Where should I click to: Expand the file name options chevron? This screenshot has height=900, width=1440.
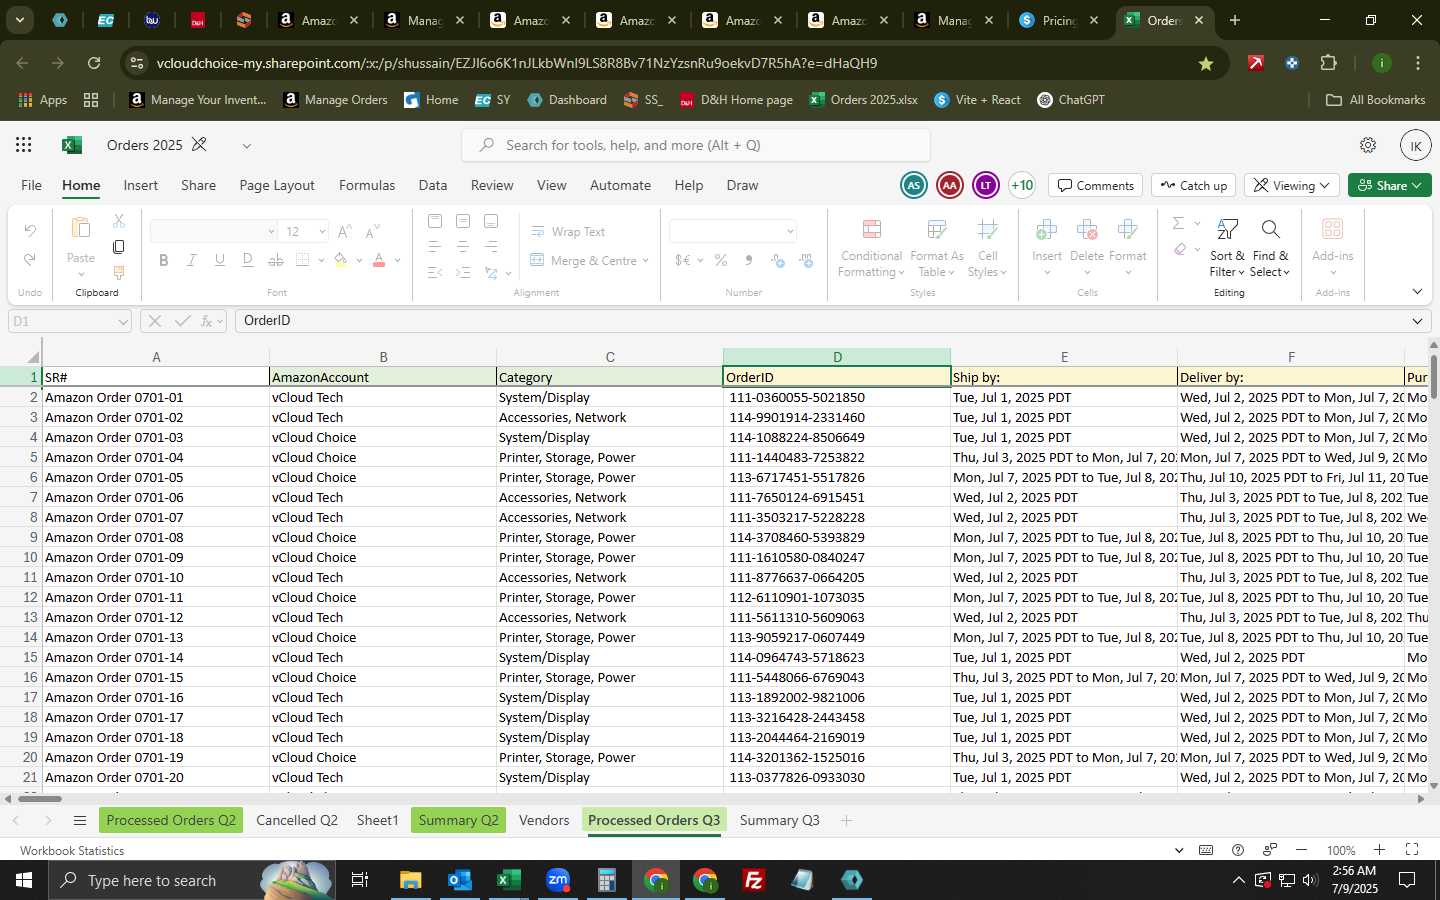coord(246,146)
